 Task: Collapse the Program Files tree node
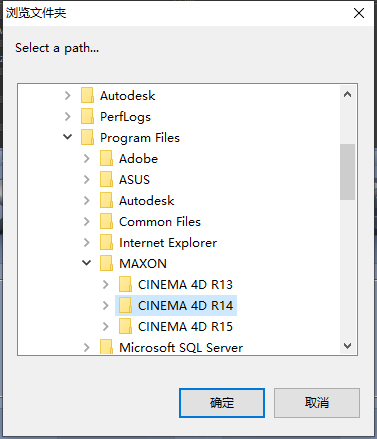pos(68,137)
